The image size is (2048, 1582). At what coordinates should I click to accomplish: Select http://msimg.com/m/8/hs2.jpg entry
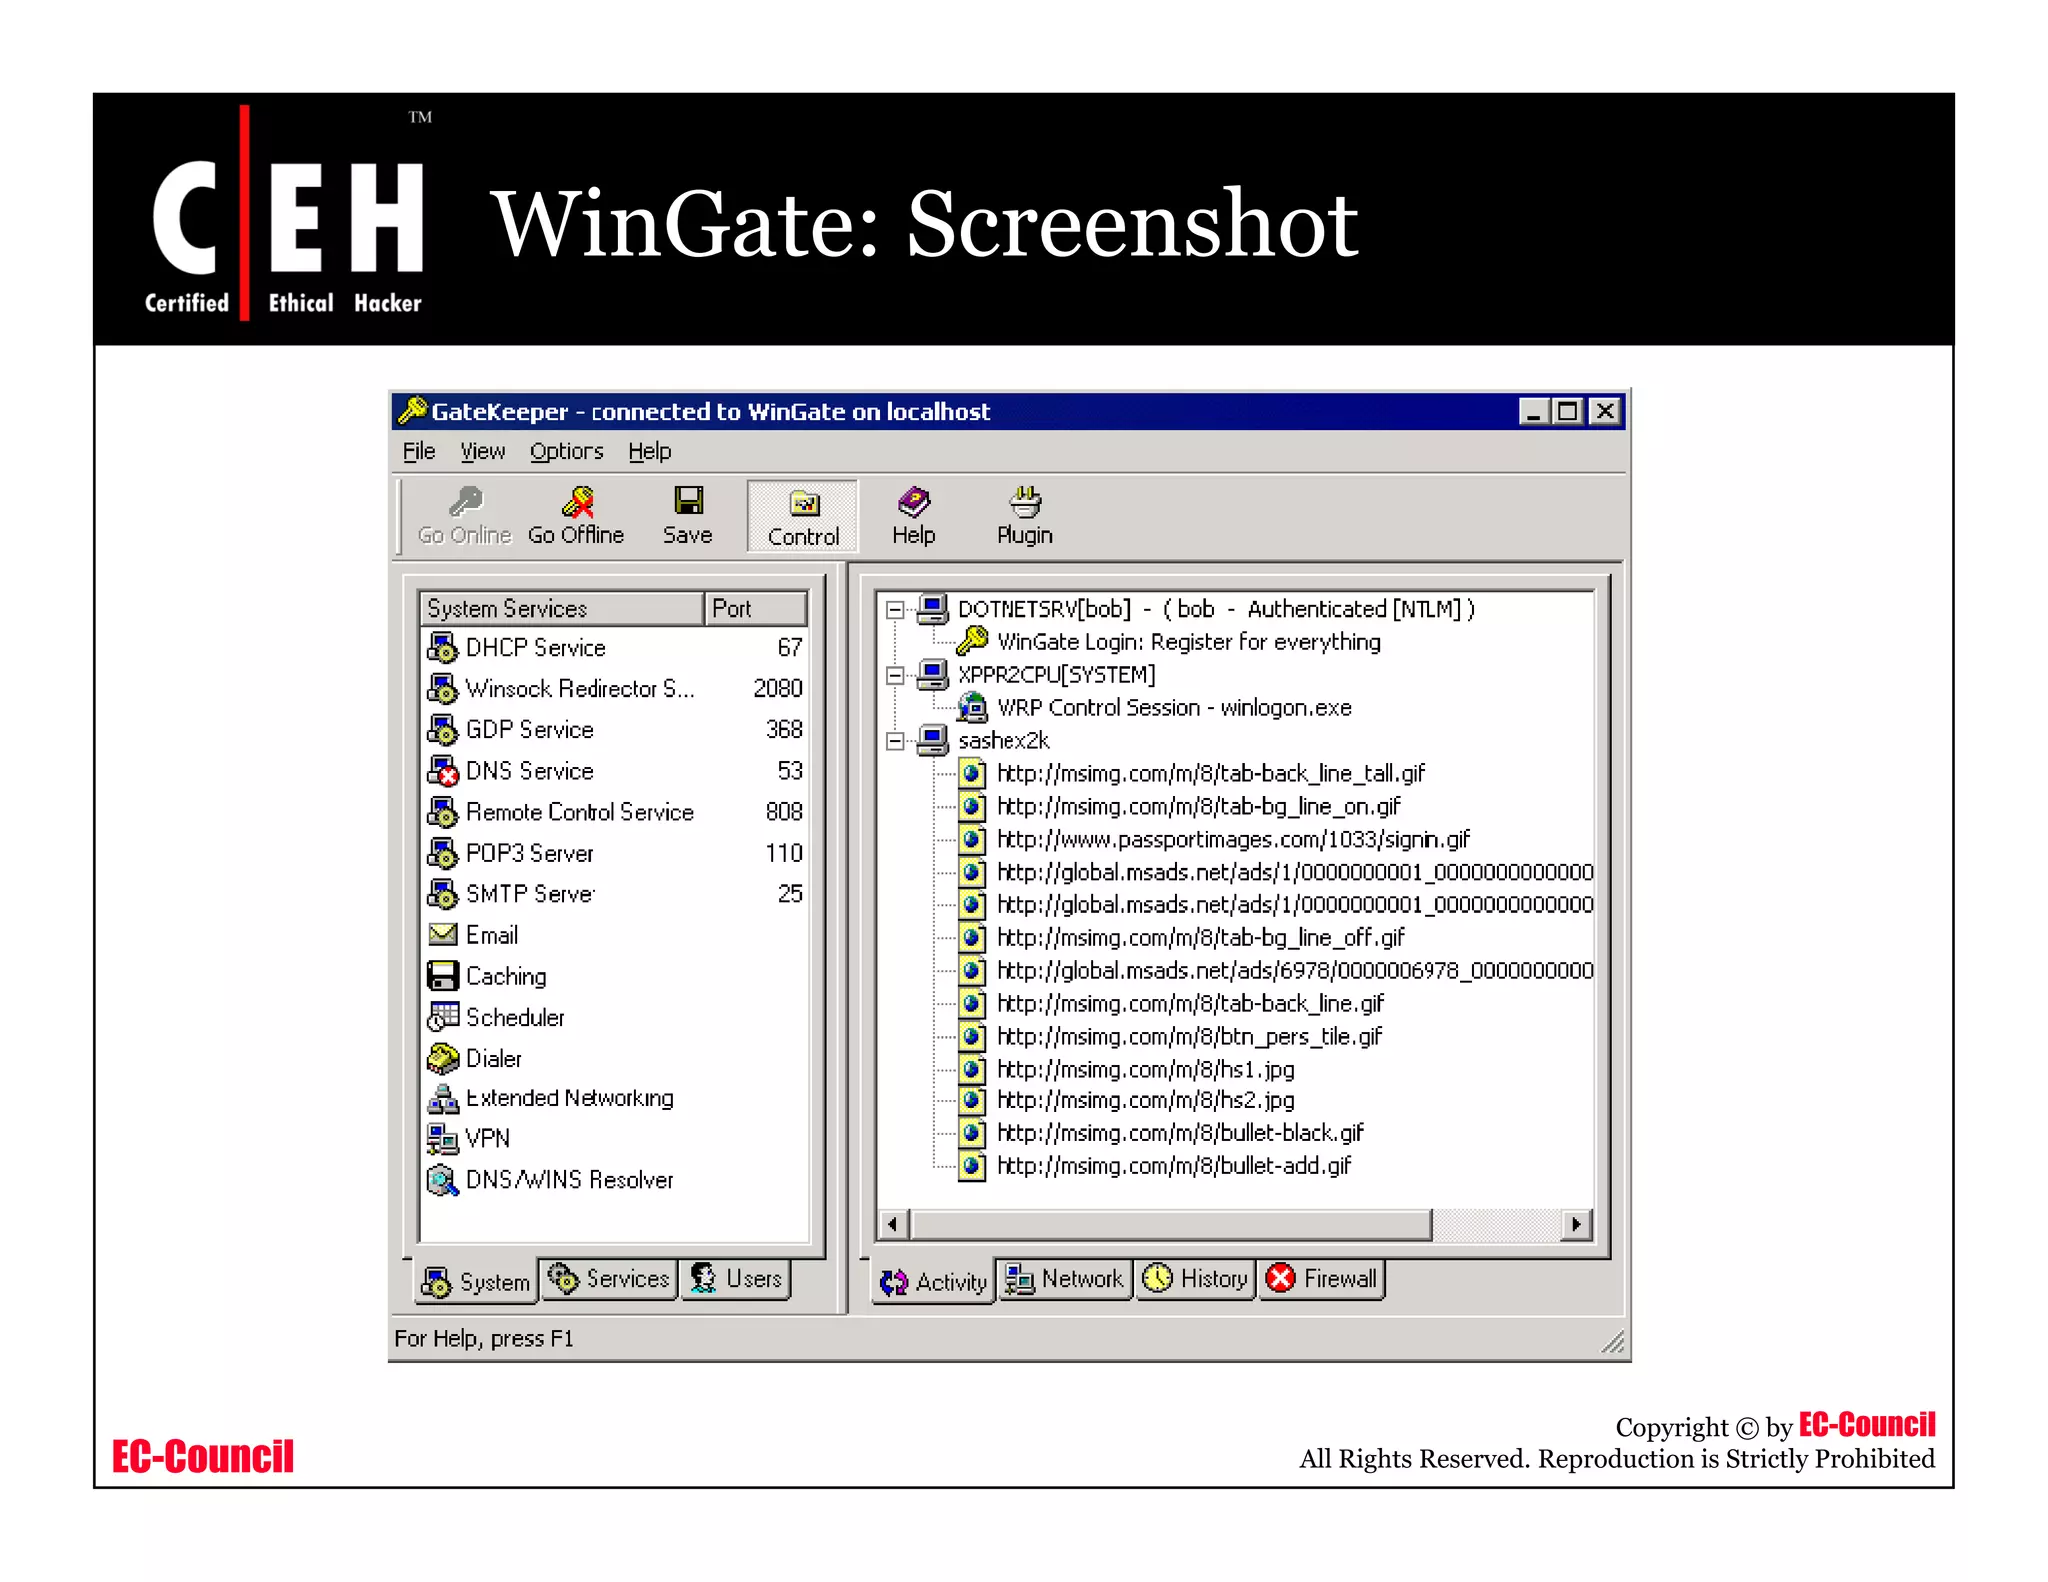1146,1100
